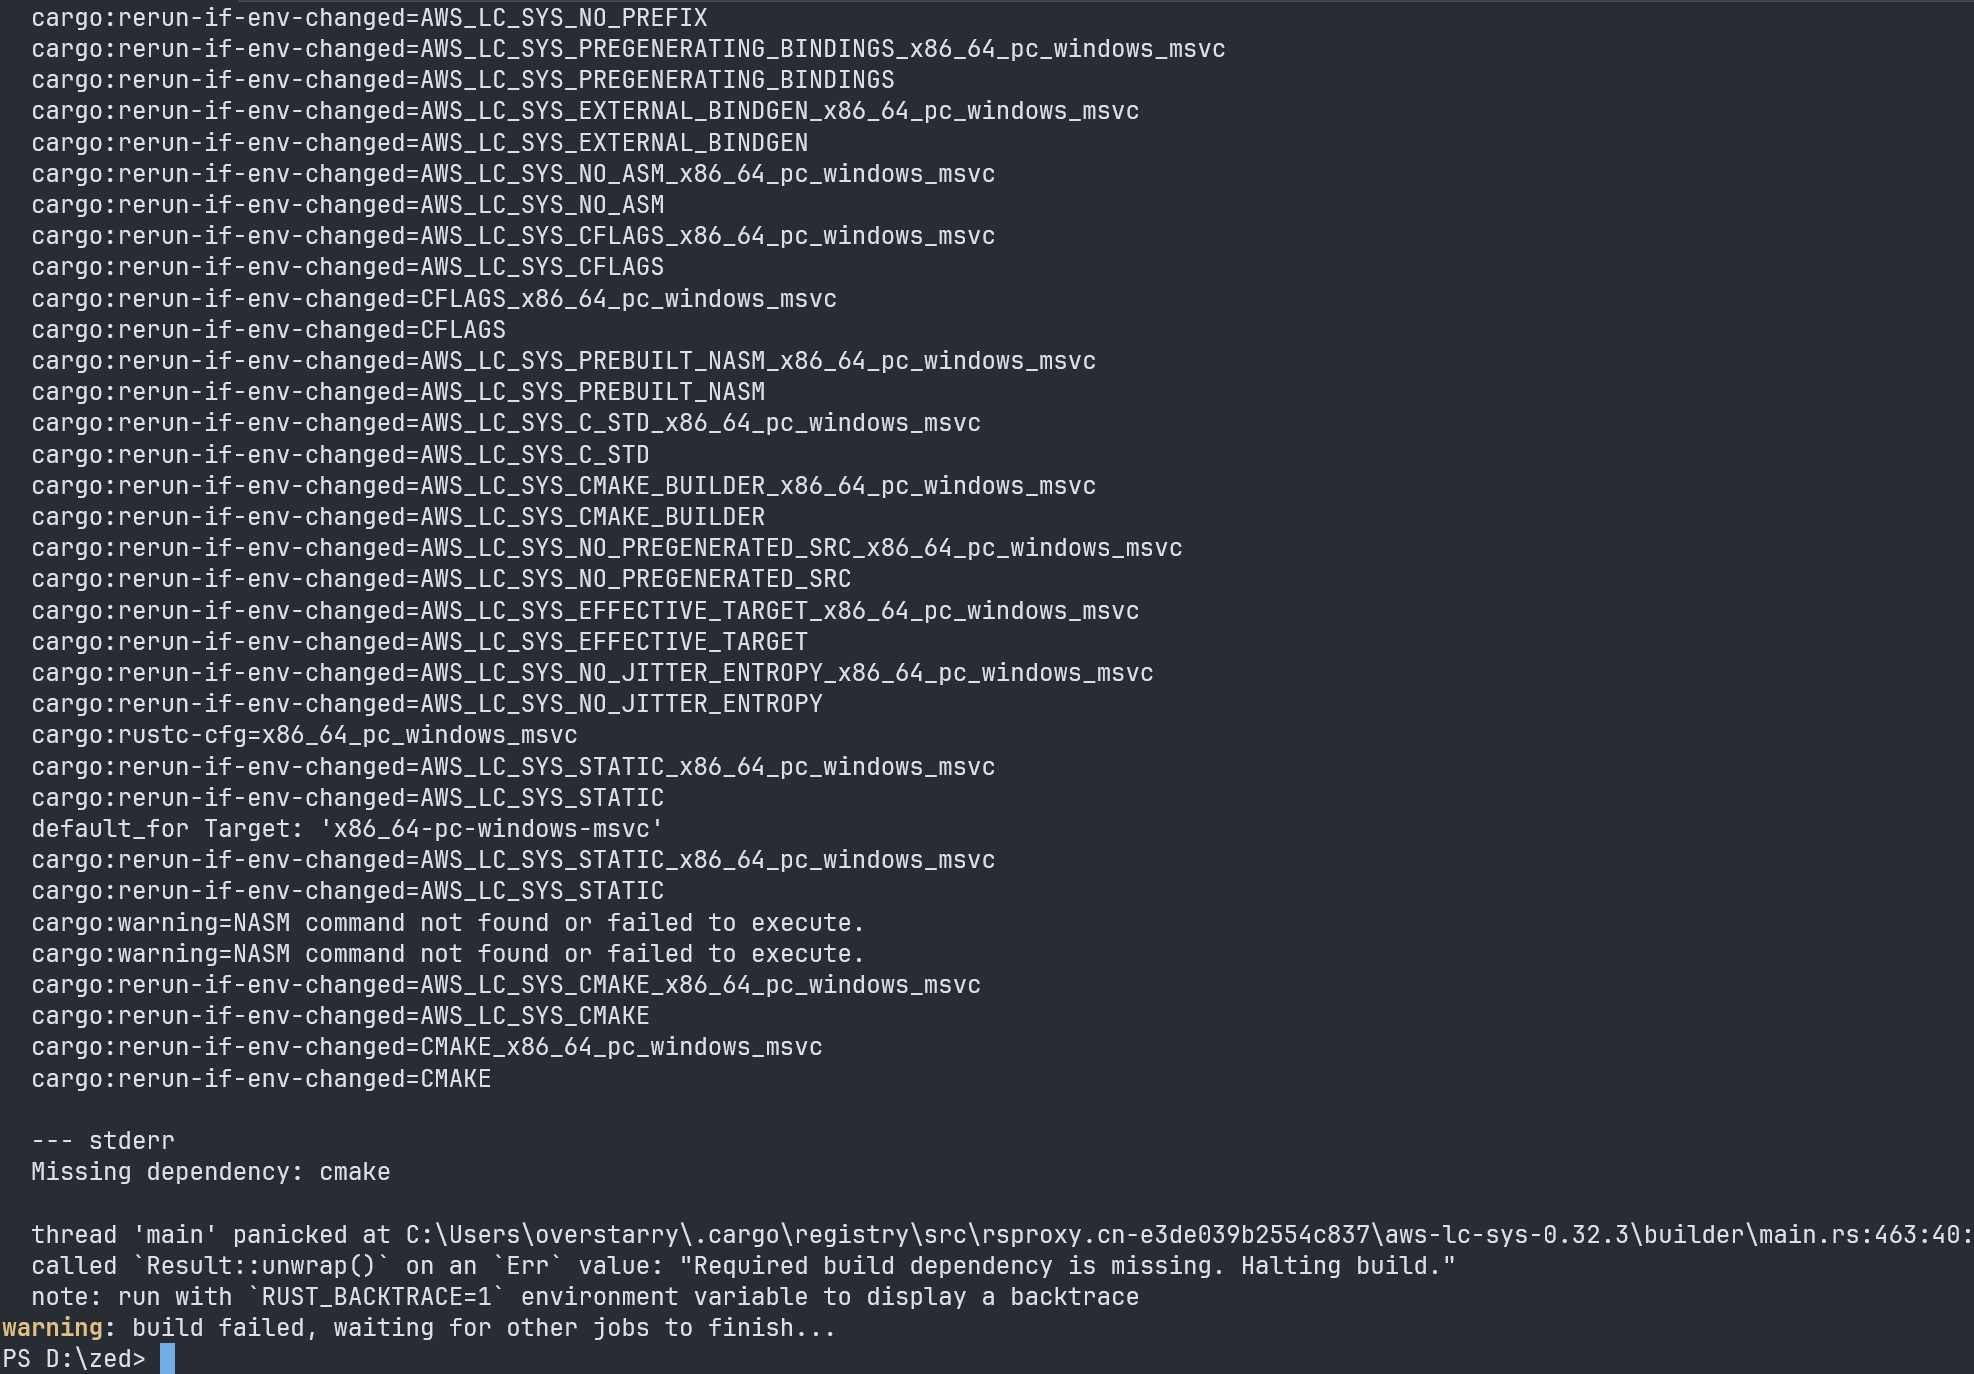Screen dimensions: 1974x1374
Task: Click the first NASM command not found warning
Action: tap(447, 923)
